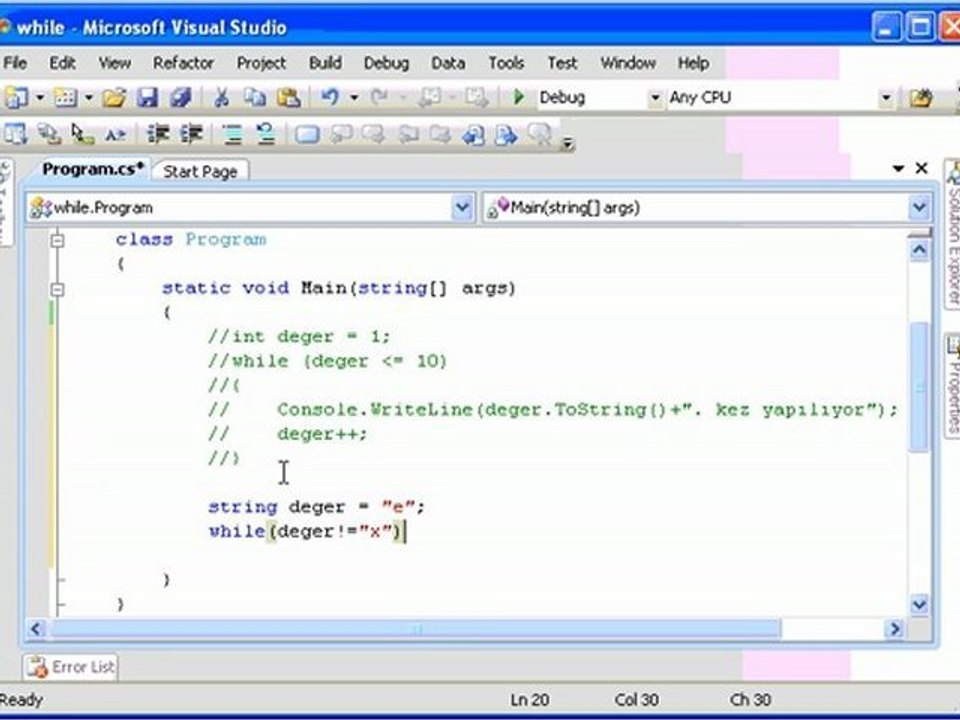Open the File menu
Image resolution: width=960 pixels, height=720 pixels.
15,63
